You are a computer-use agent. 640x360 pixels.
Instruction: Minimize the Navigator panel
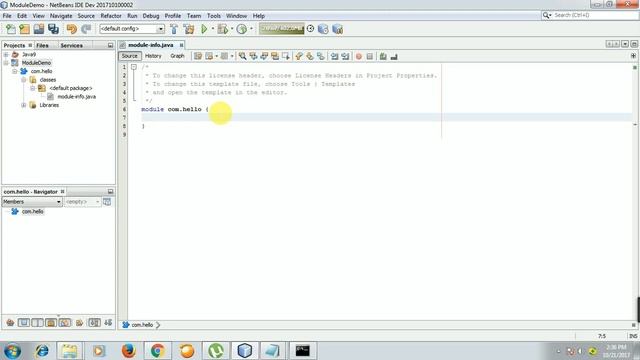click(110, 191)
